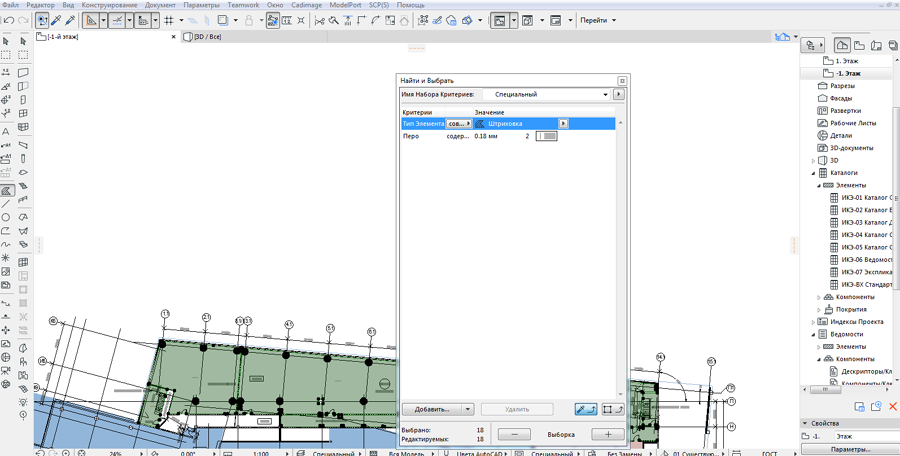Open the Перейти dropdown in toolbar
The height and width of the screenshot is (456, 900).
pos(599,21)
